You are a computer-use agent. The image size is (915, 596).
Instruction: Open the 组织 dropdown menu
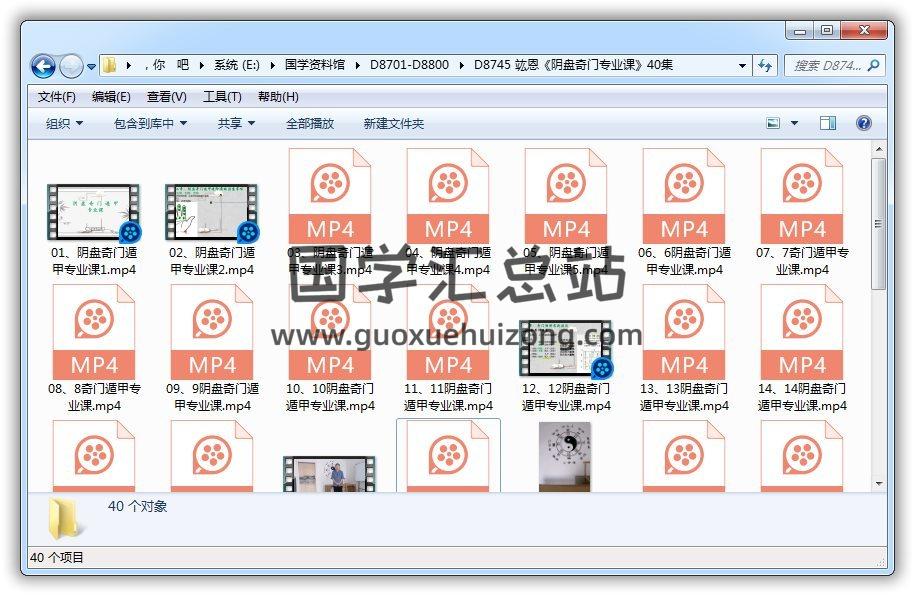pos(64,123)
